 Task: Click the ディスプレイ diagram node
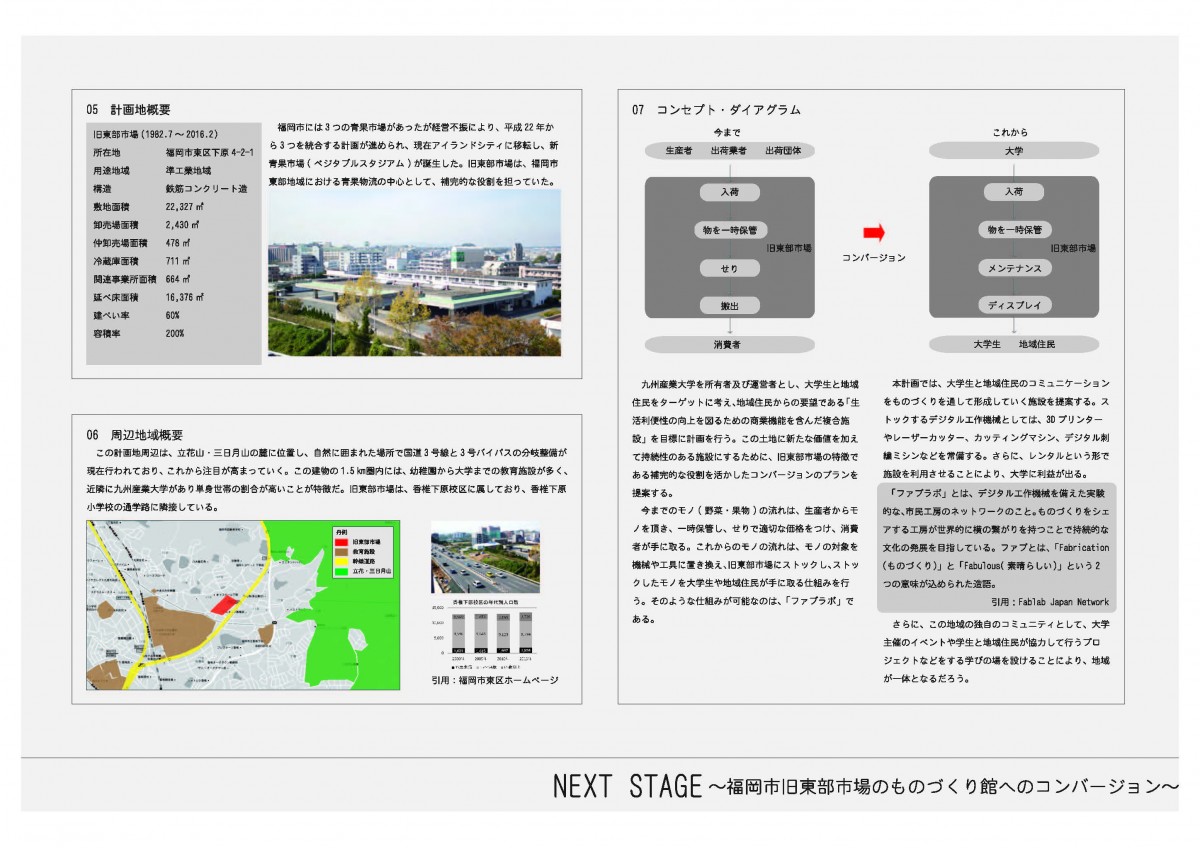coord(1014,305)
